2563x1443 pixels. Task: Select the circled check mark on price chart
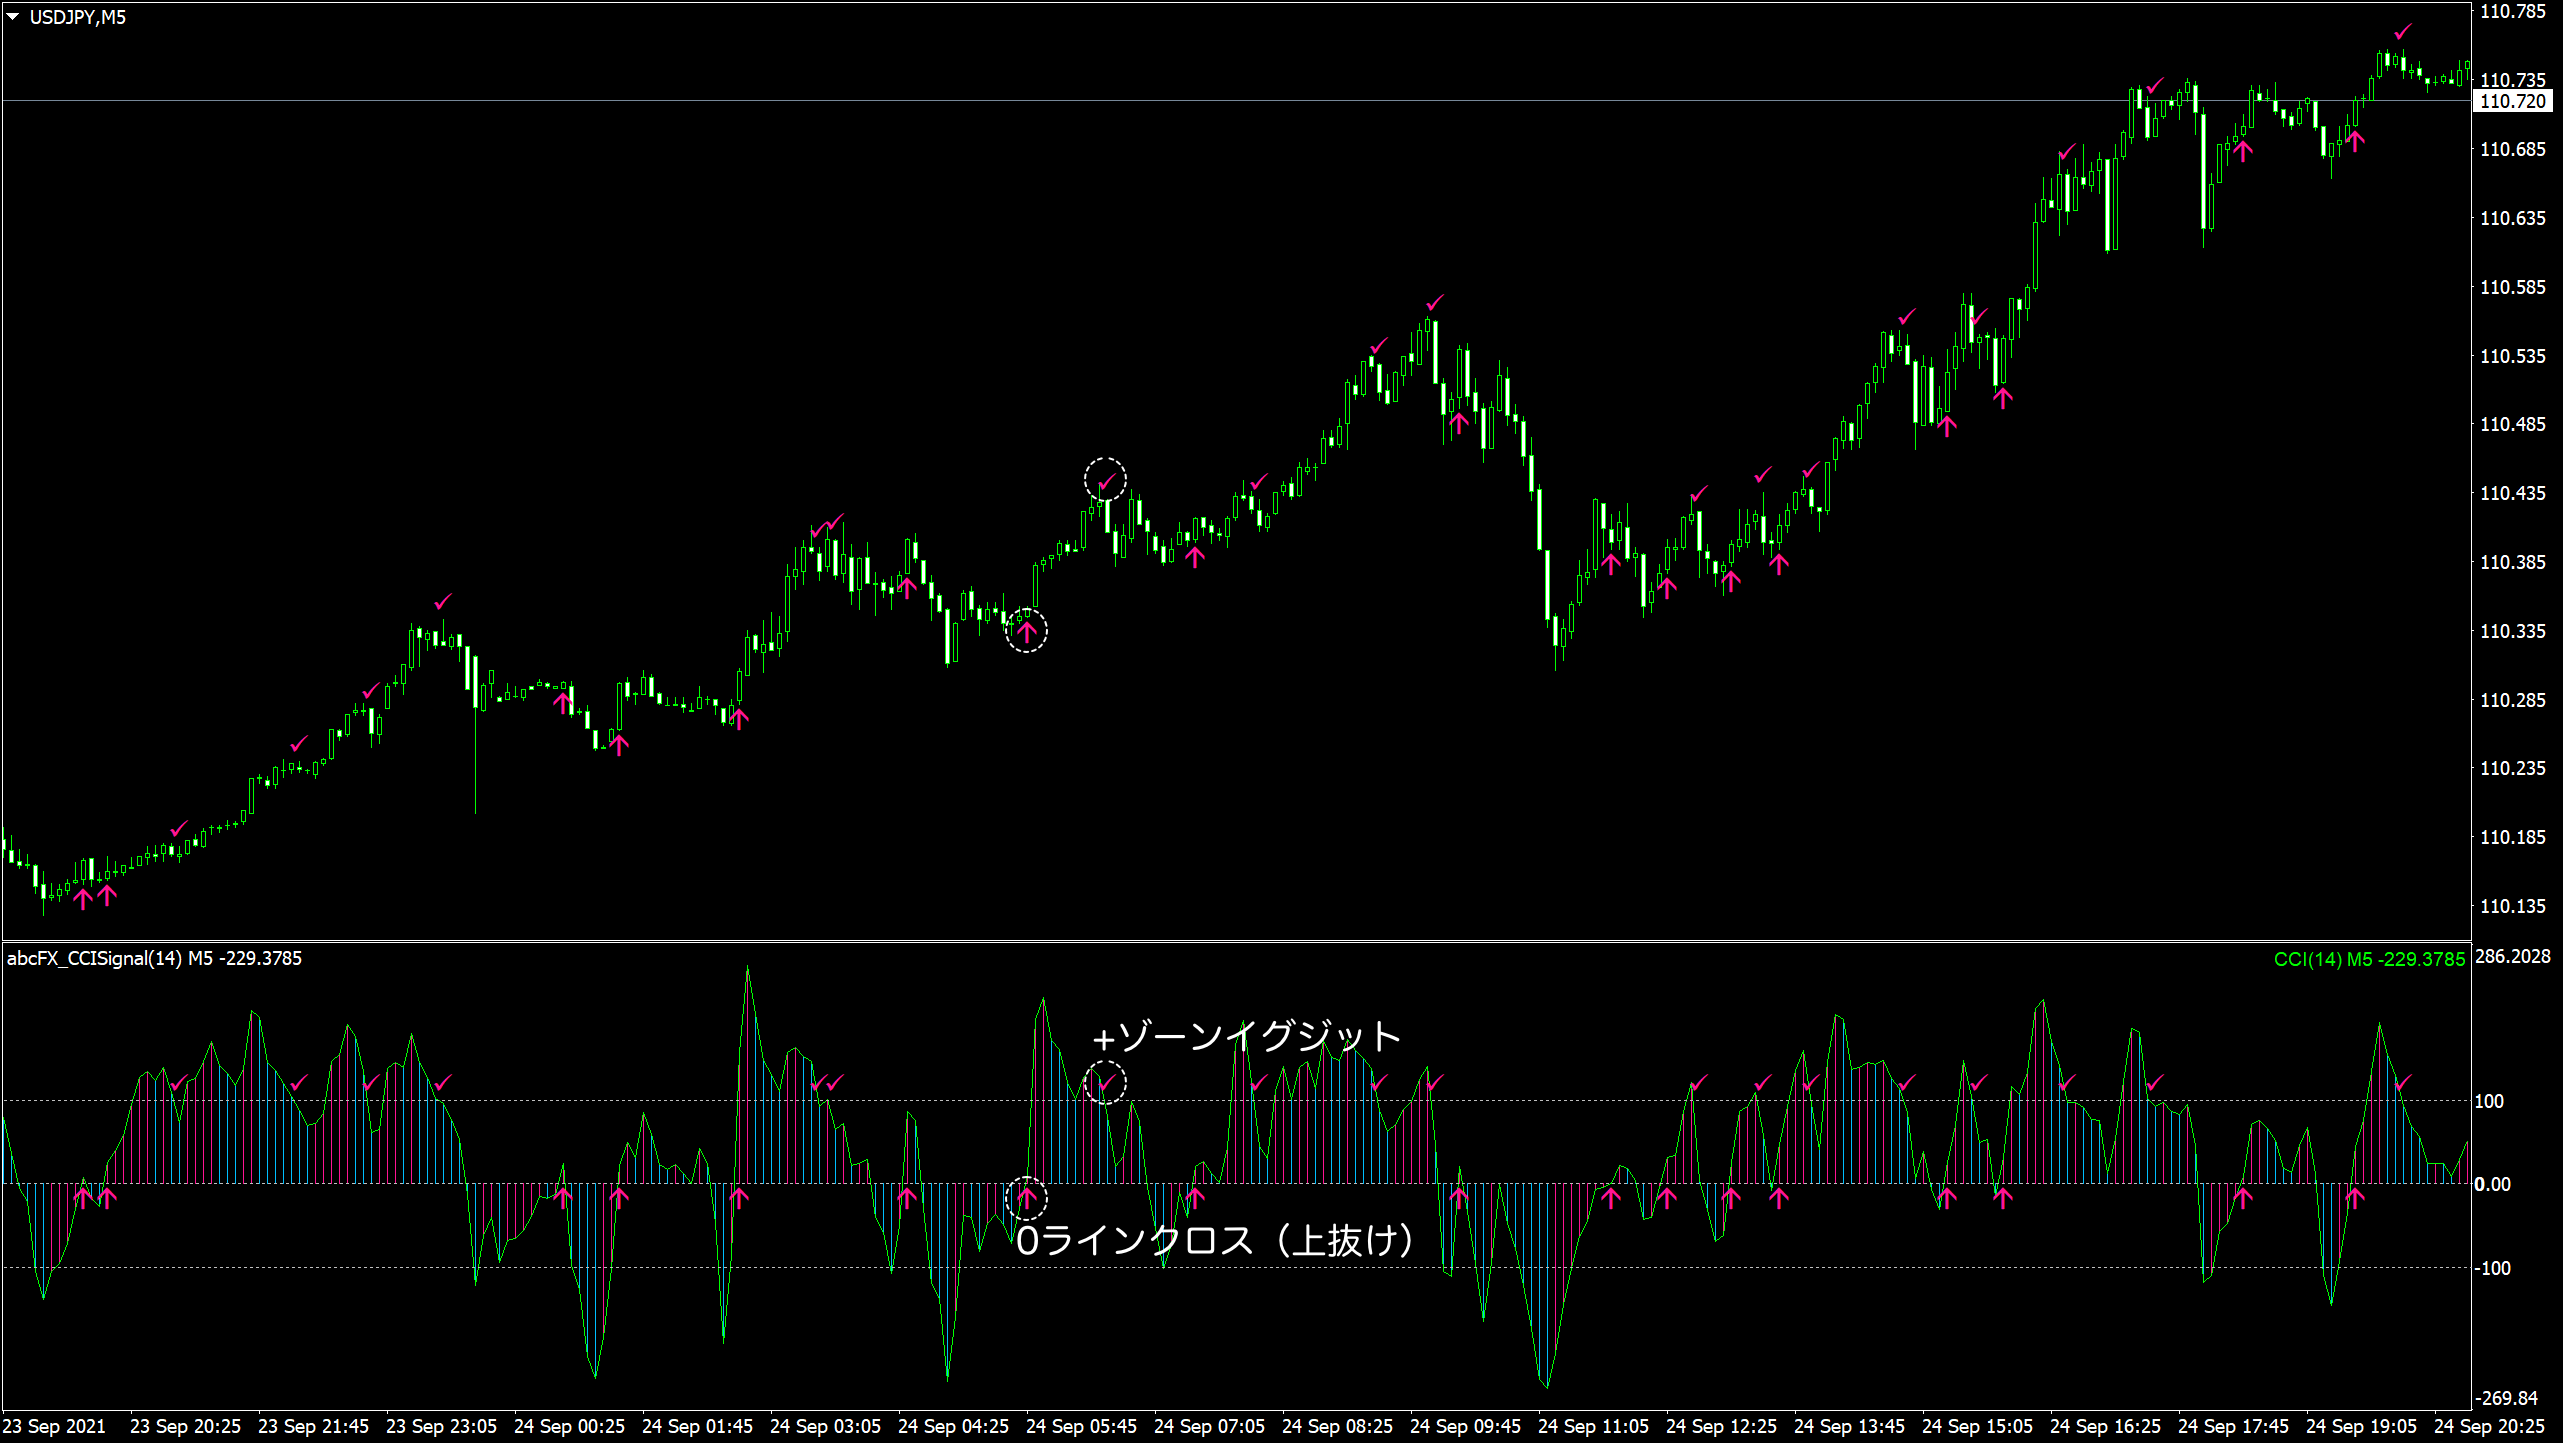click(1106, 481)
